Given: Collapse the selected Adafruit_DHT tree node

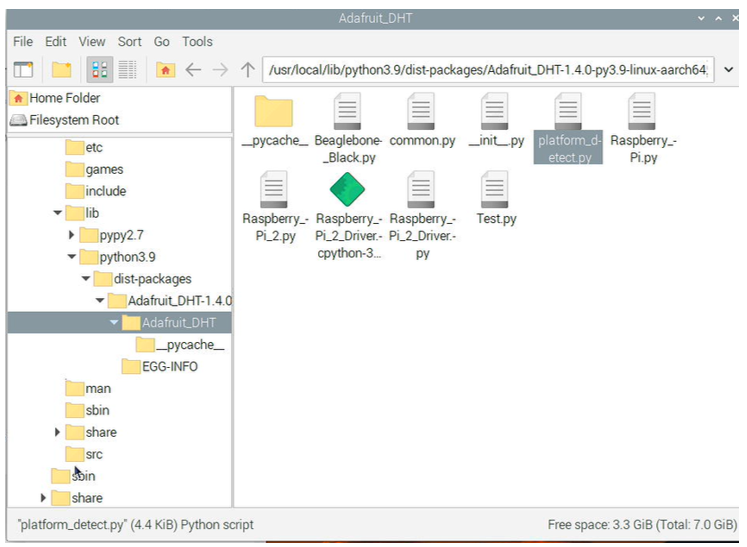Looking at the screenshot, I should [x=114, y=323].
